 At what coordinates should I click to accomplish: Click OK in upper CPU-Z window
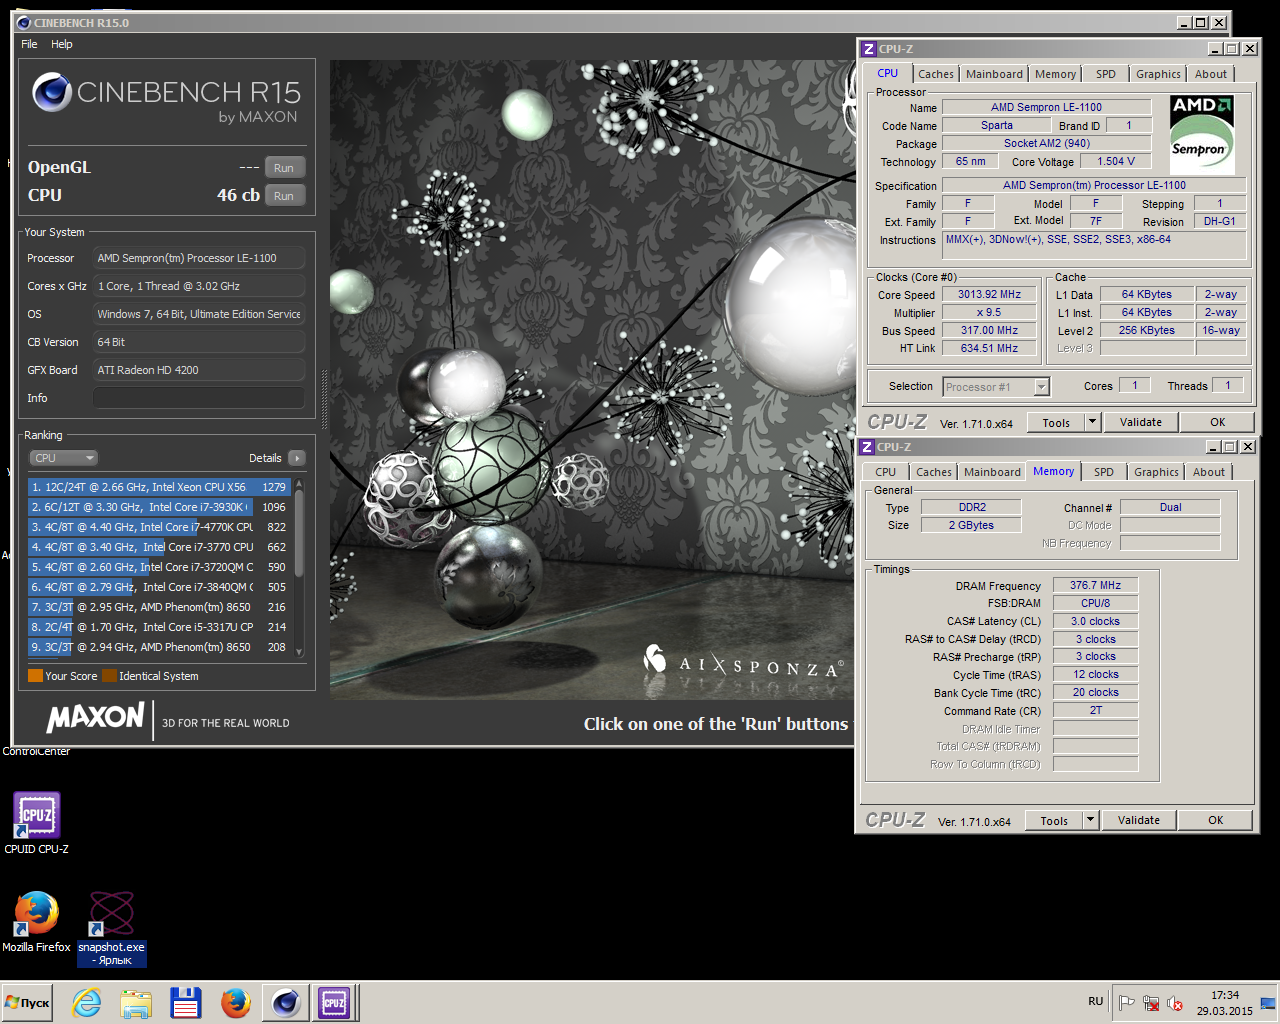[1218, 422]
